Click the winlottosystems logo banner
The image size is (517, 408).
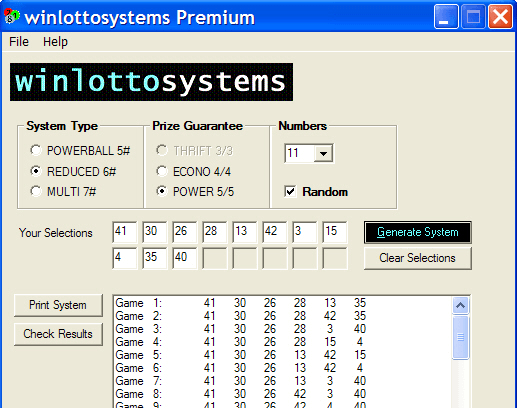coord(151,82)
